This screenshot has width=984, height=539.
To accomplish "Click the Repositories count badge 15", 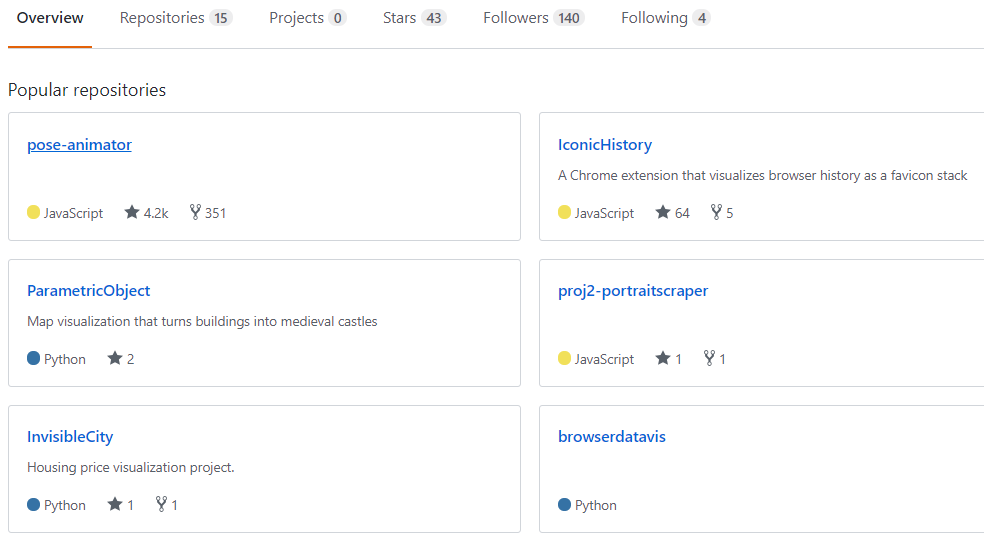I will [x=221, y=18].
